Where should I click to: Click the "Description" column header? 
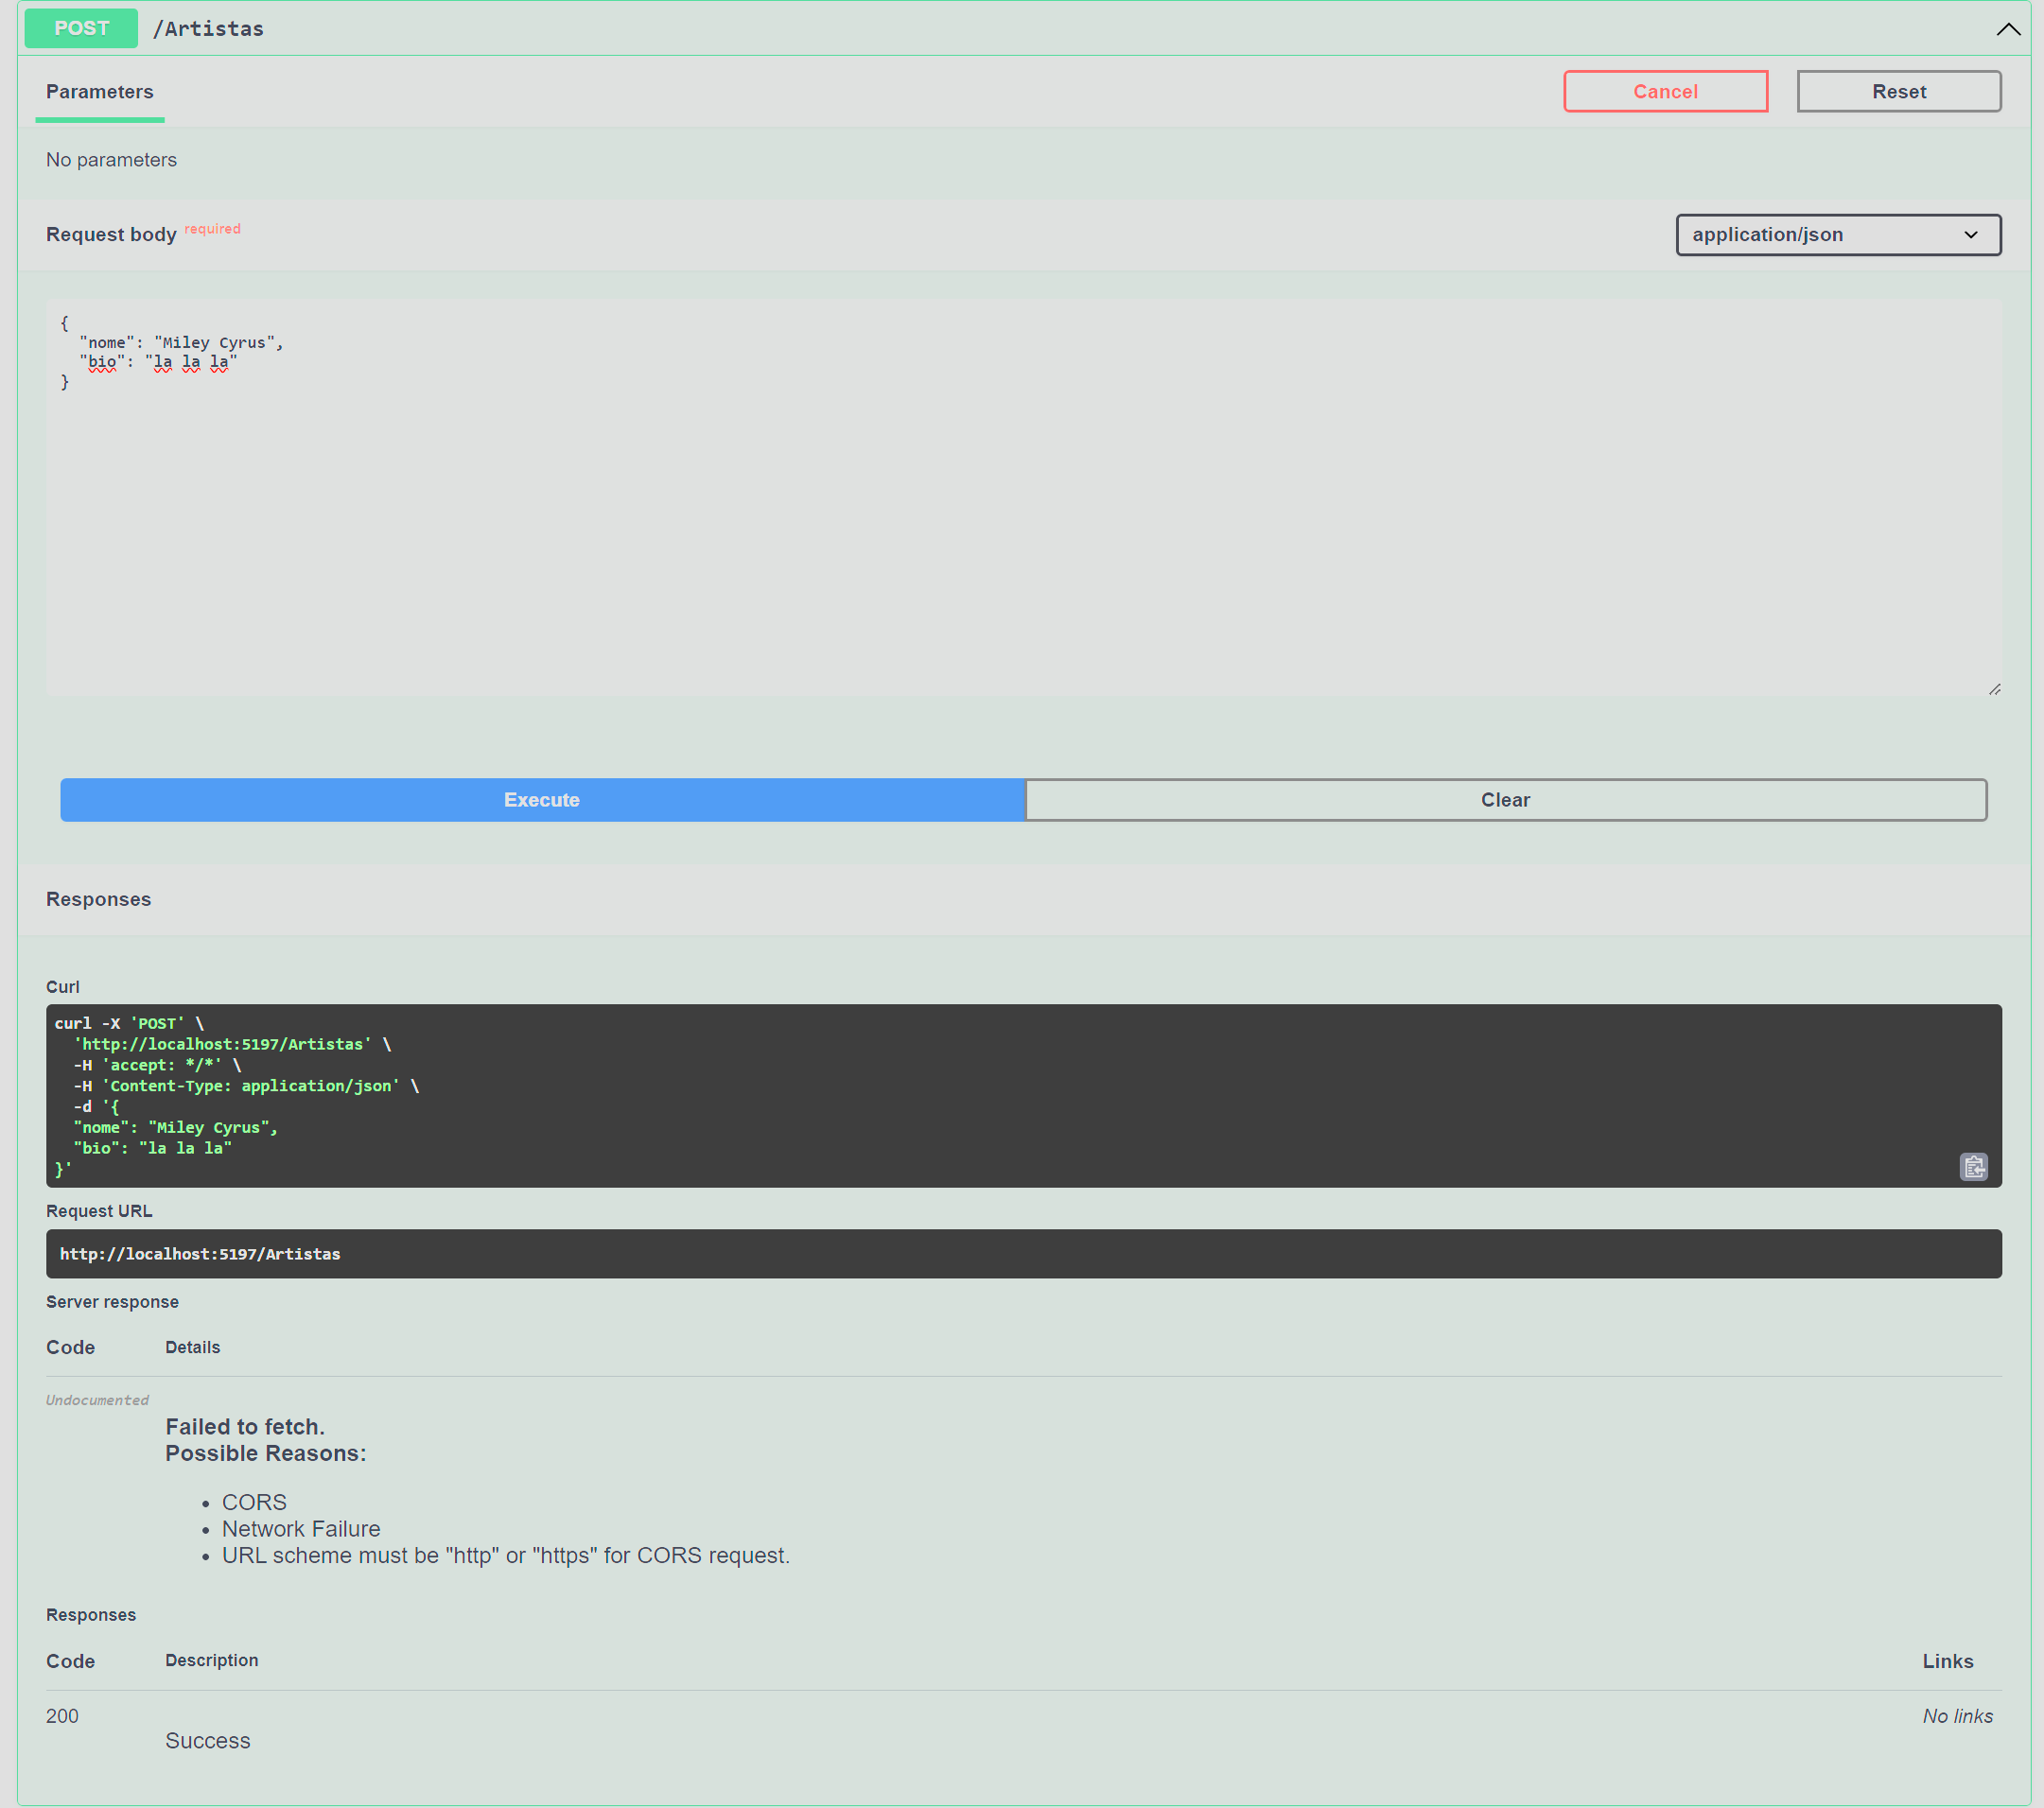point(212,1659)
